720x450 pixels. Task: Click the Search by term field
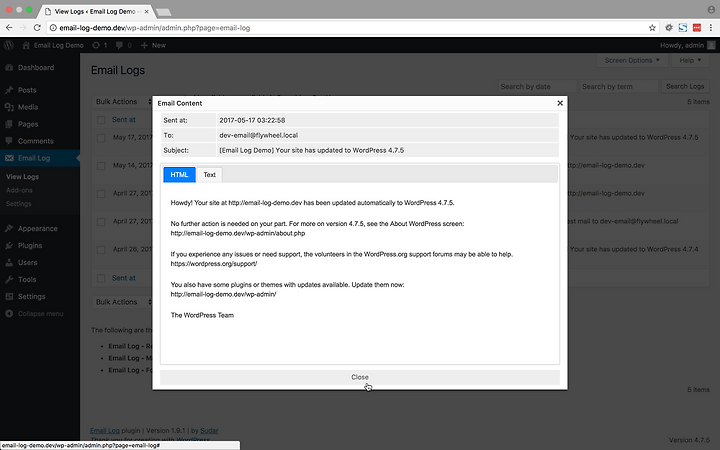click(x=619, y=86)
